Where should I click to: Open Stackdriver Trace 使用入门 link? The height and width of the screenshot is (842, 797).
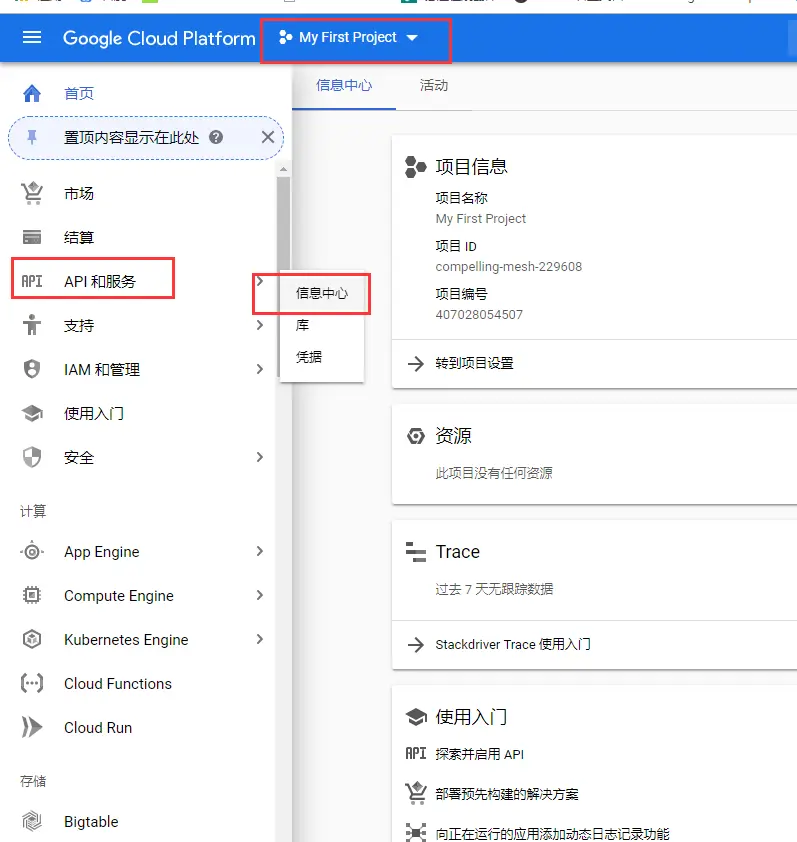[513, 644]
